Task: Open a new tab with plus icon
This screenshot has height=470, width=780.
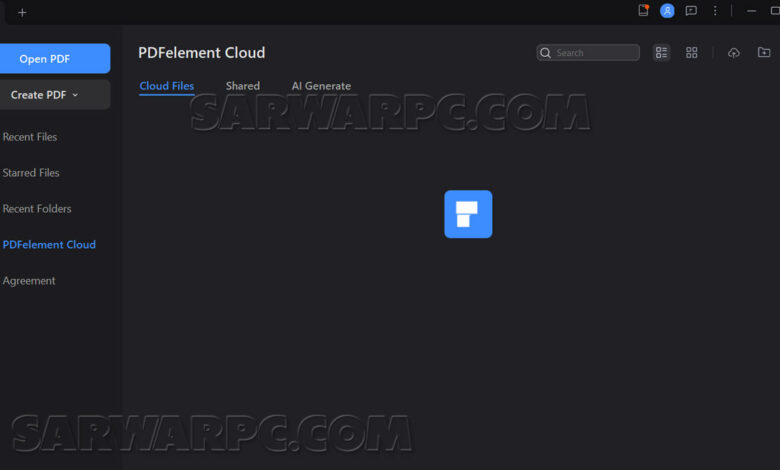Action: [22, 12]
